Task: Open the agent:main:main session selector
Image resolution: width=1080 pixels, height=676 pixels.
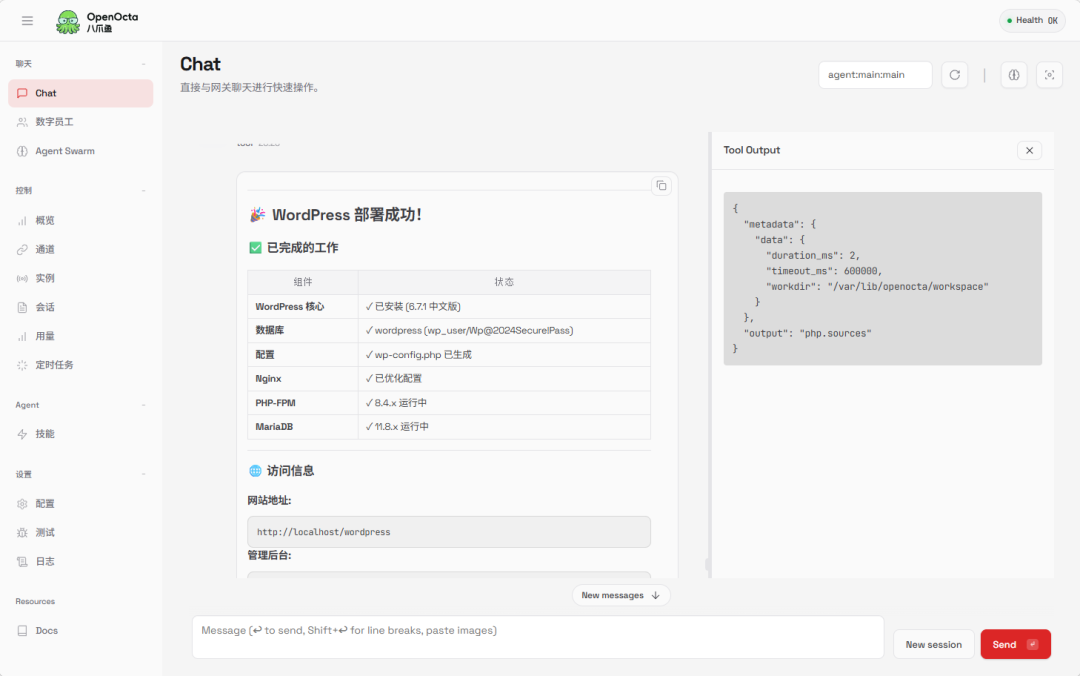Action: [x=875, y=75]
